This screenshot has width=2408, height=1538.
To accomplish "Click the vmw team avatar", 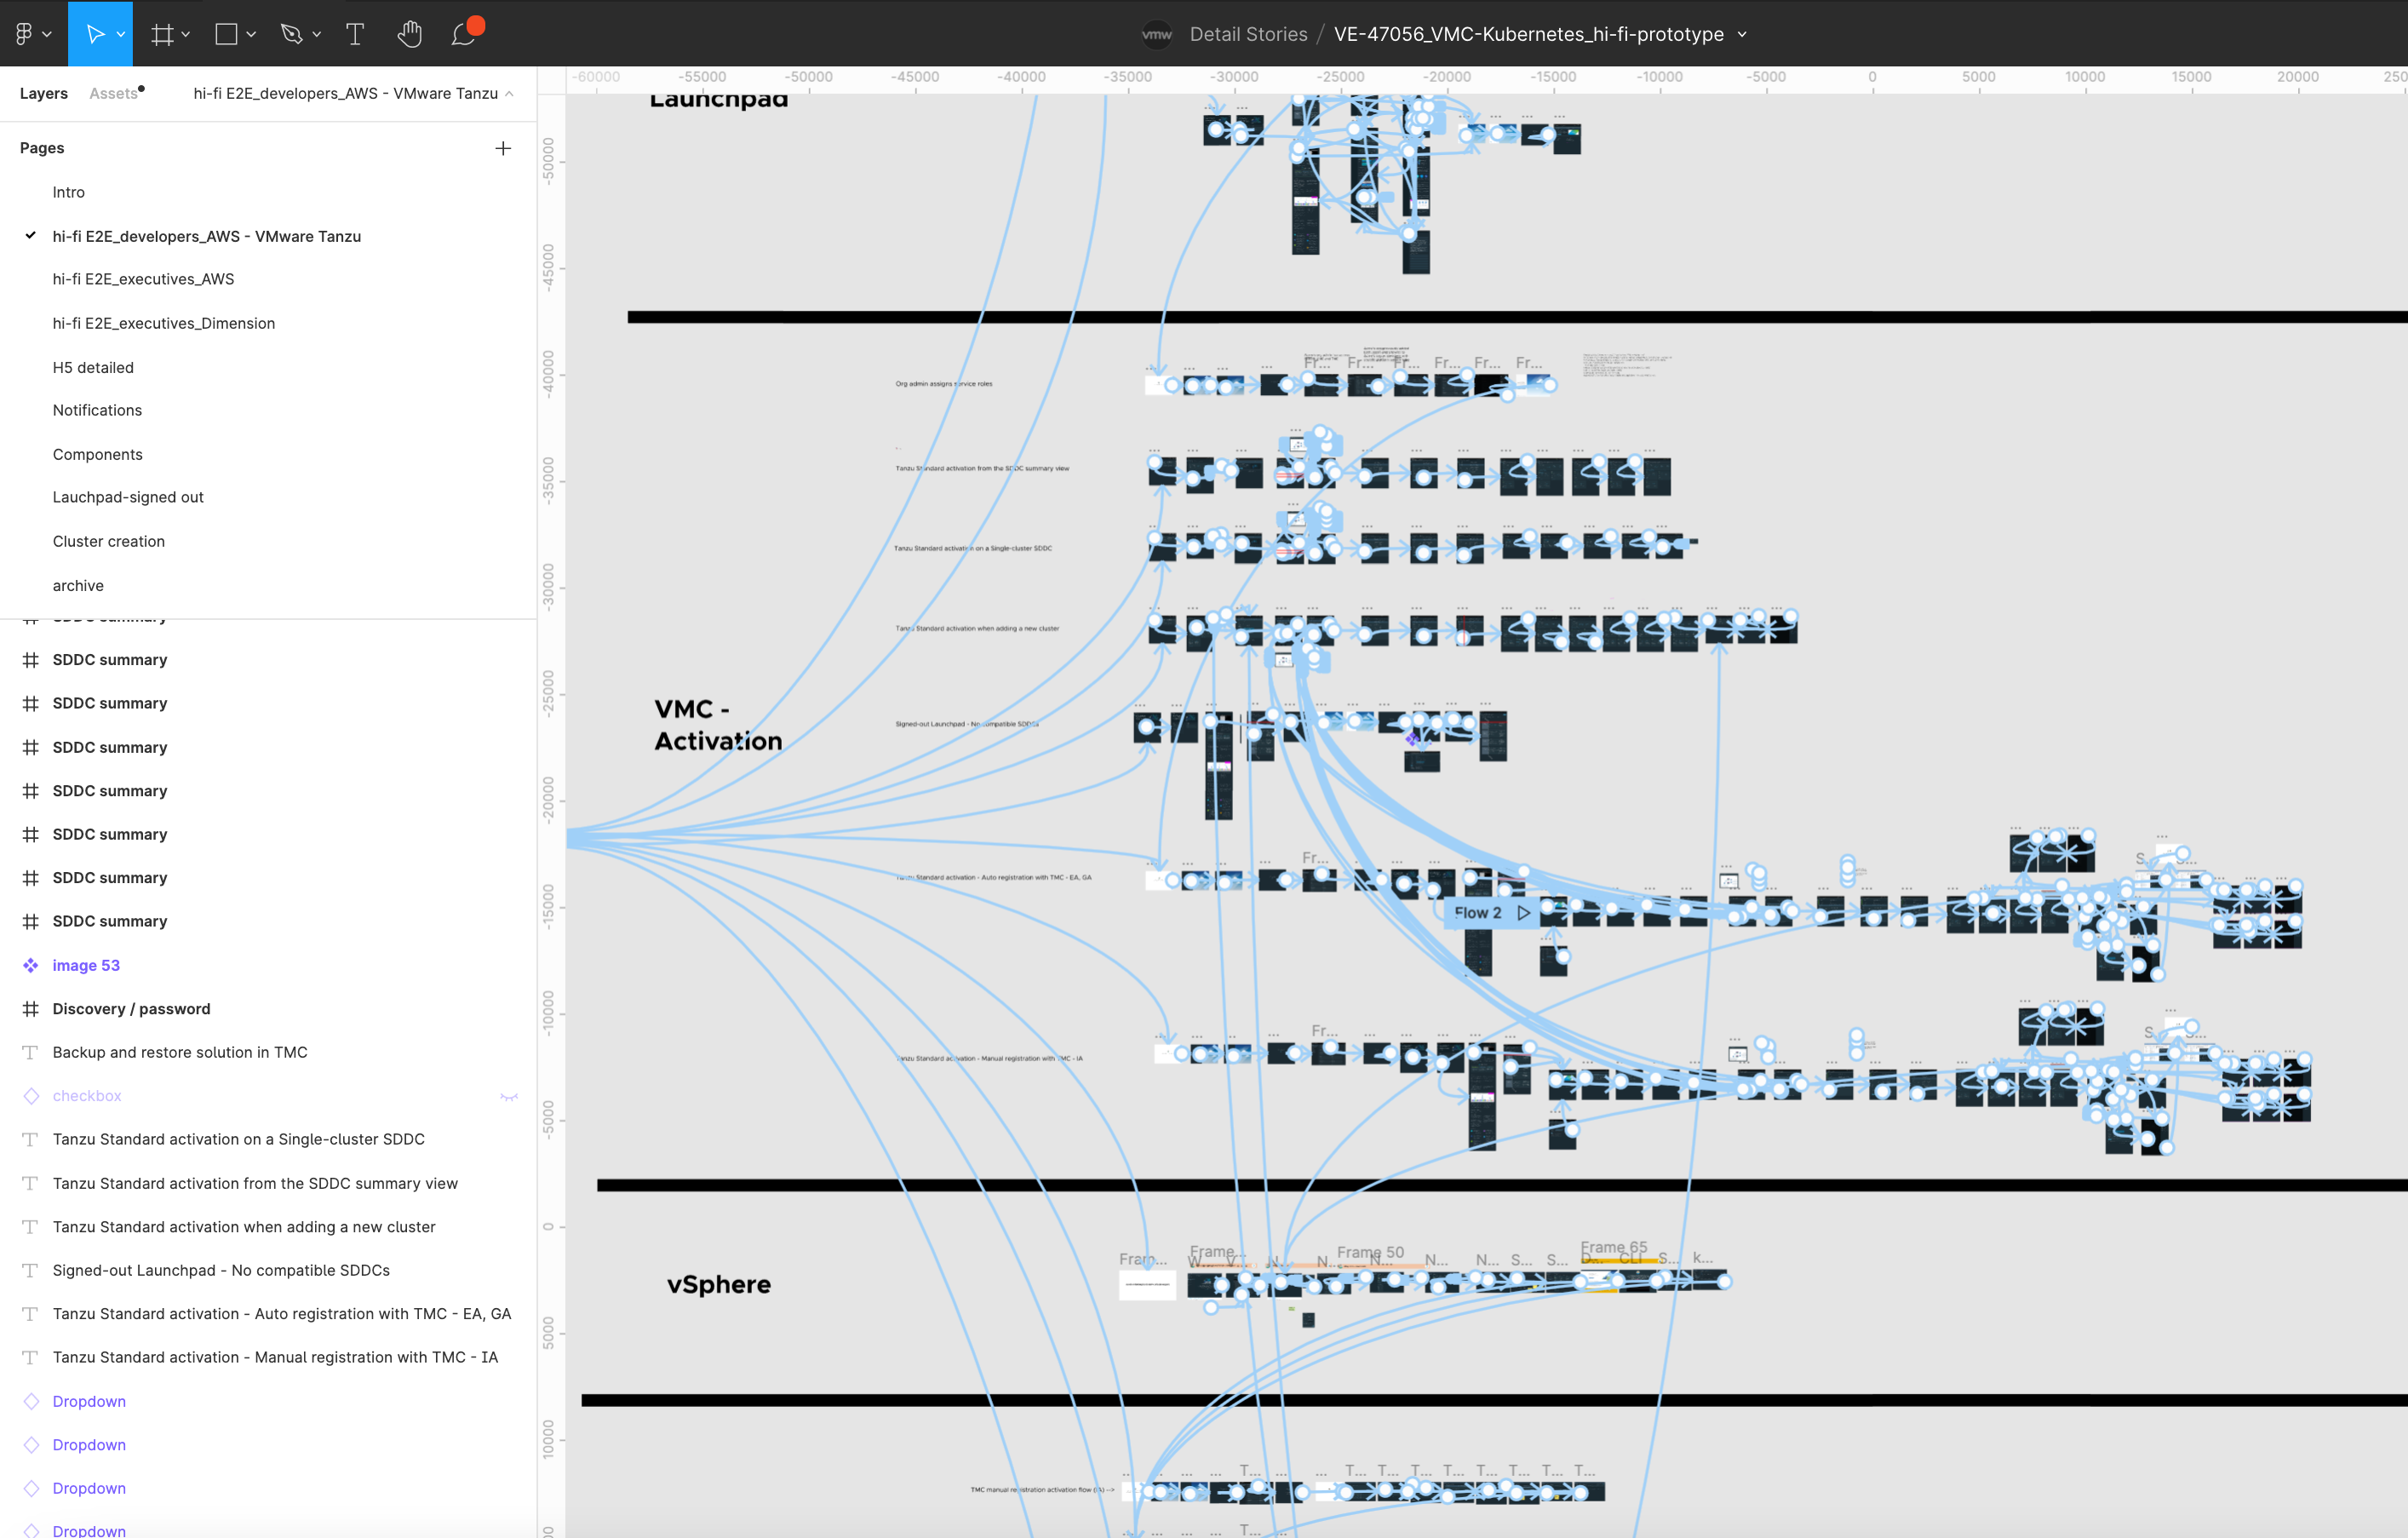I will point(1156,34).
